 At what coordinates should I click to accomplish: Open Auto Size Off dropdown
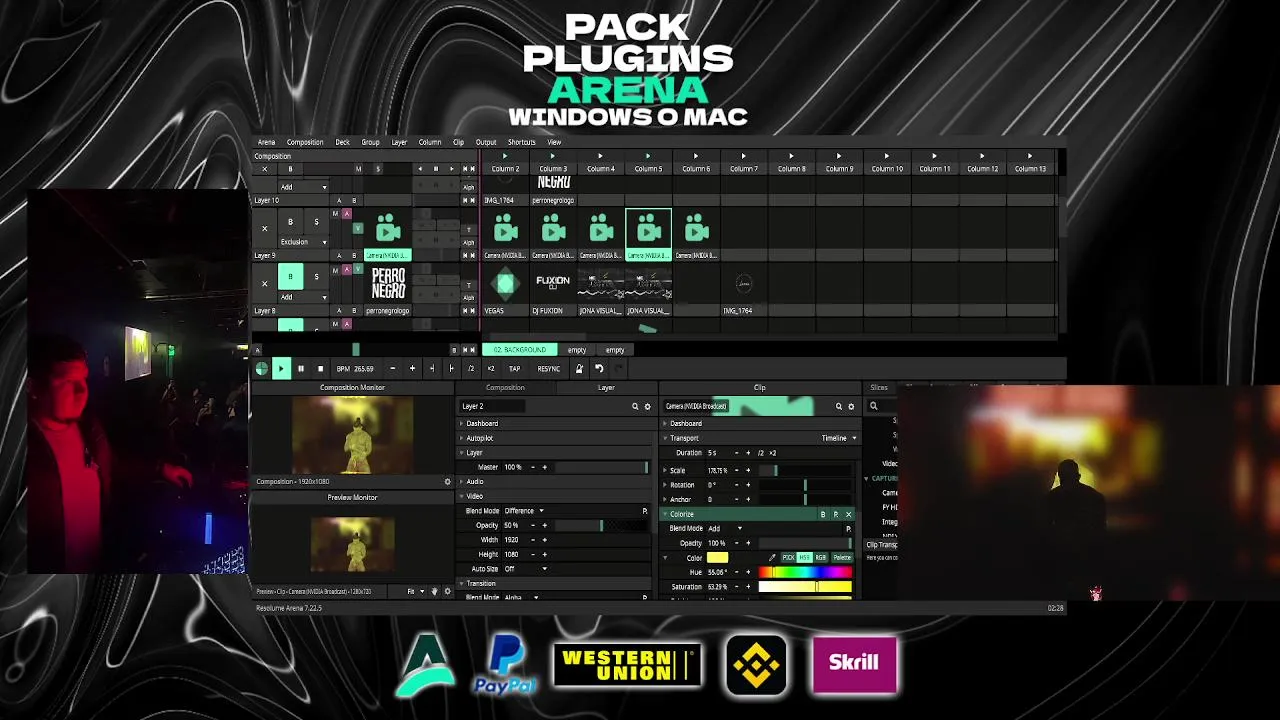[524, 569]
